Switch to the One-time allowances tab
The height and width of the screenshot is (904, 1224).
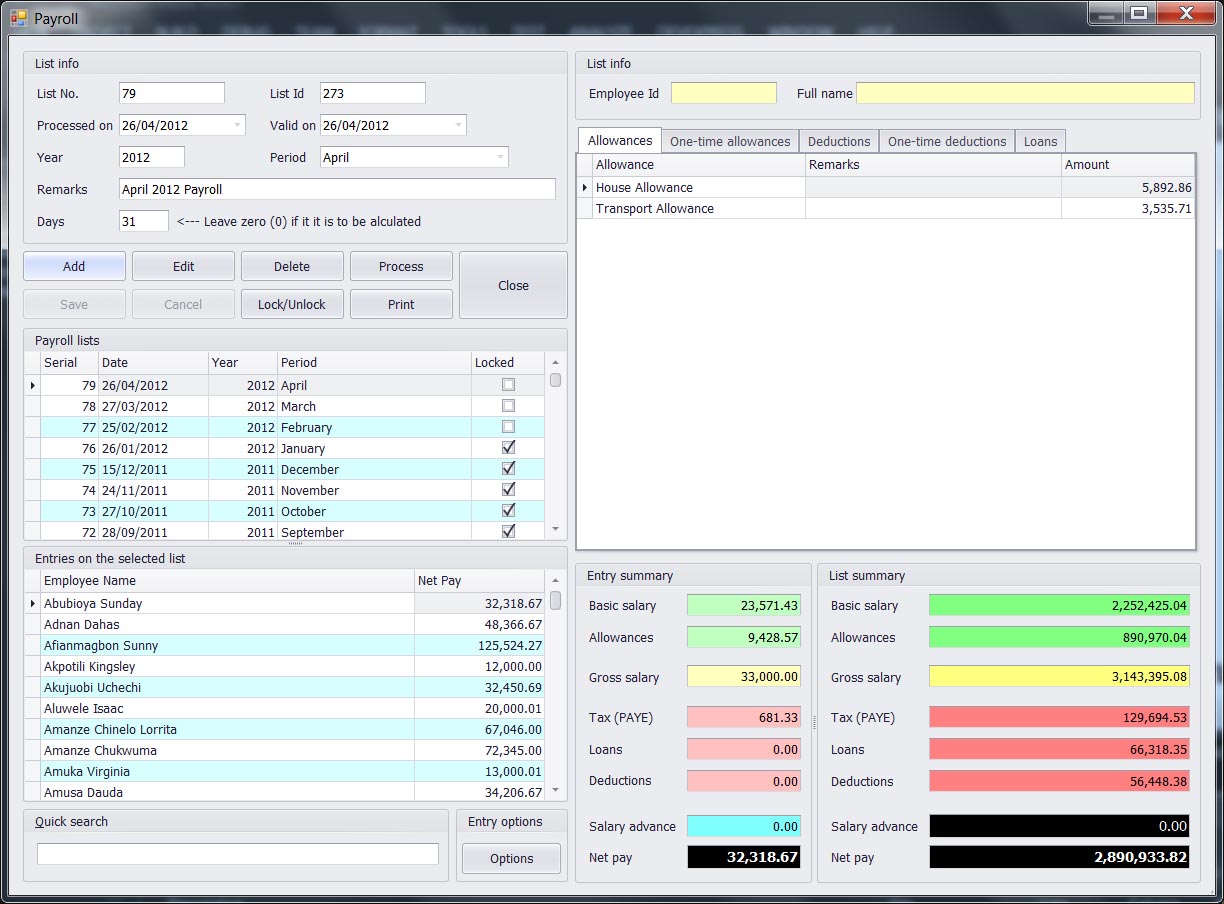[730, 141]
